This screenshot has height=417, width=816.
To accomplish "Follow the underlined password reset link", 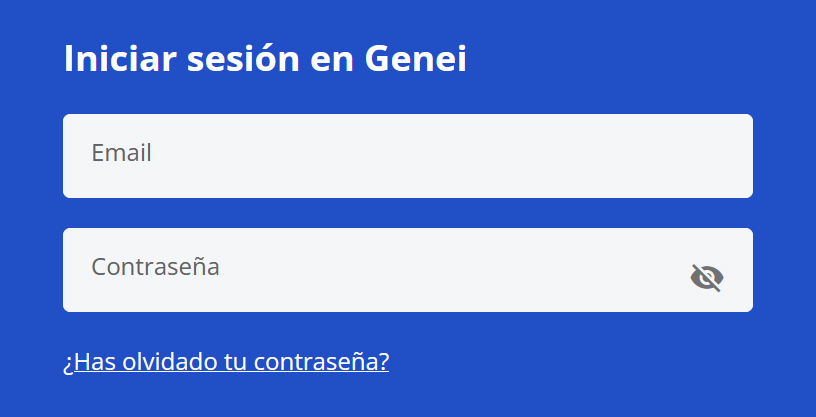I will (226, 361).
